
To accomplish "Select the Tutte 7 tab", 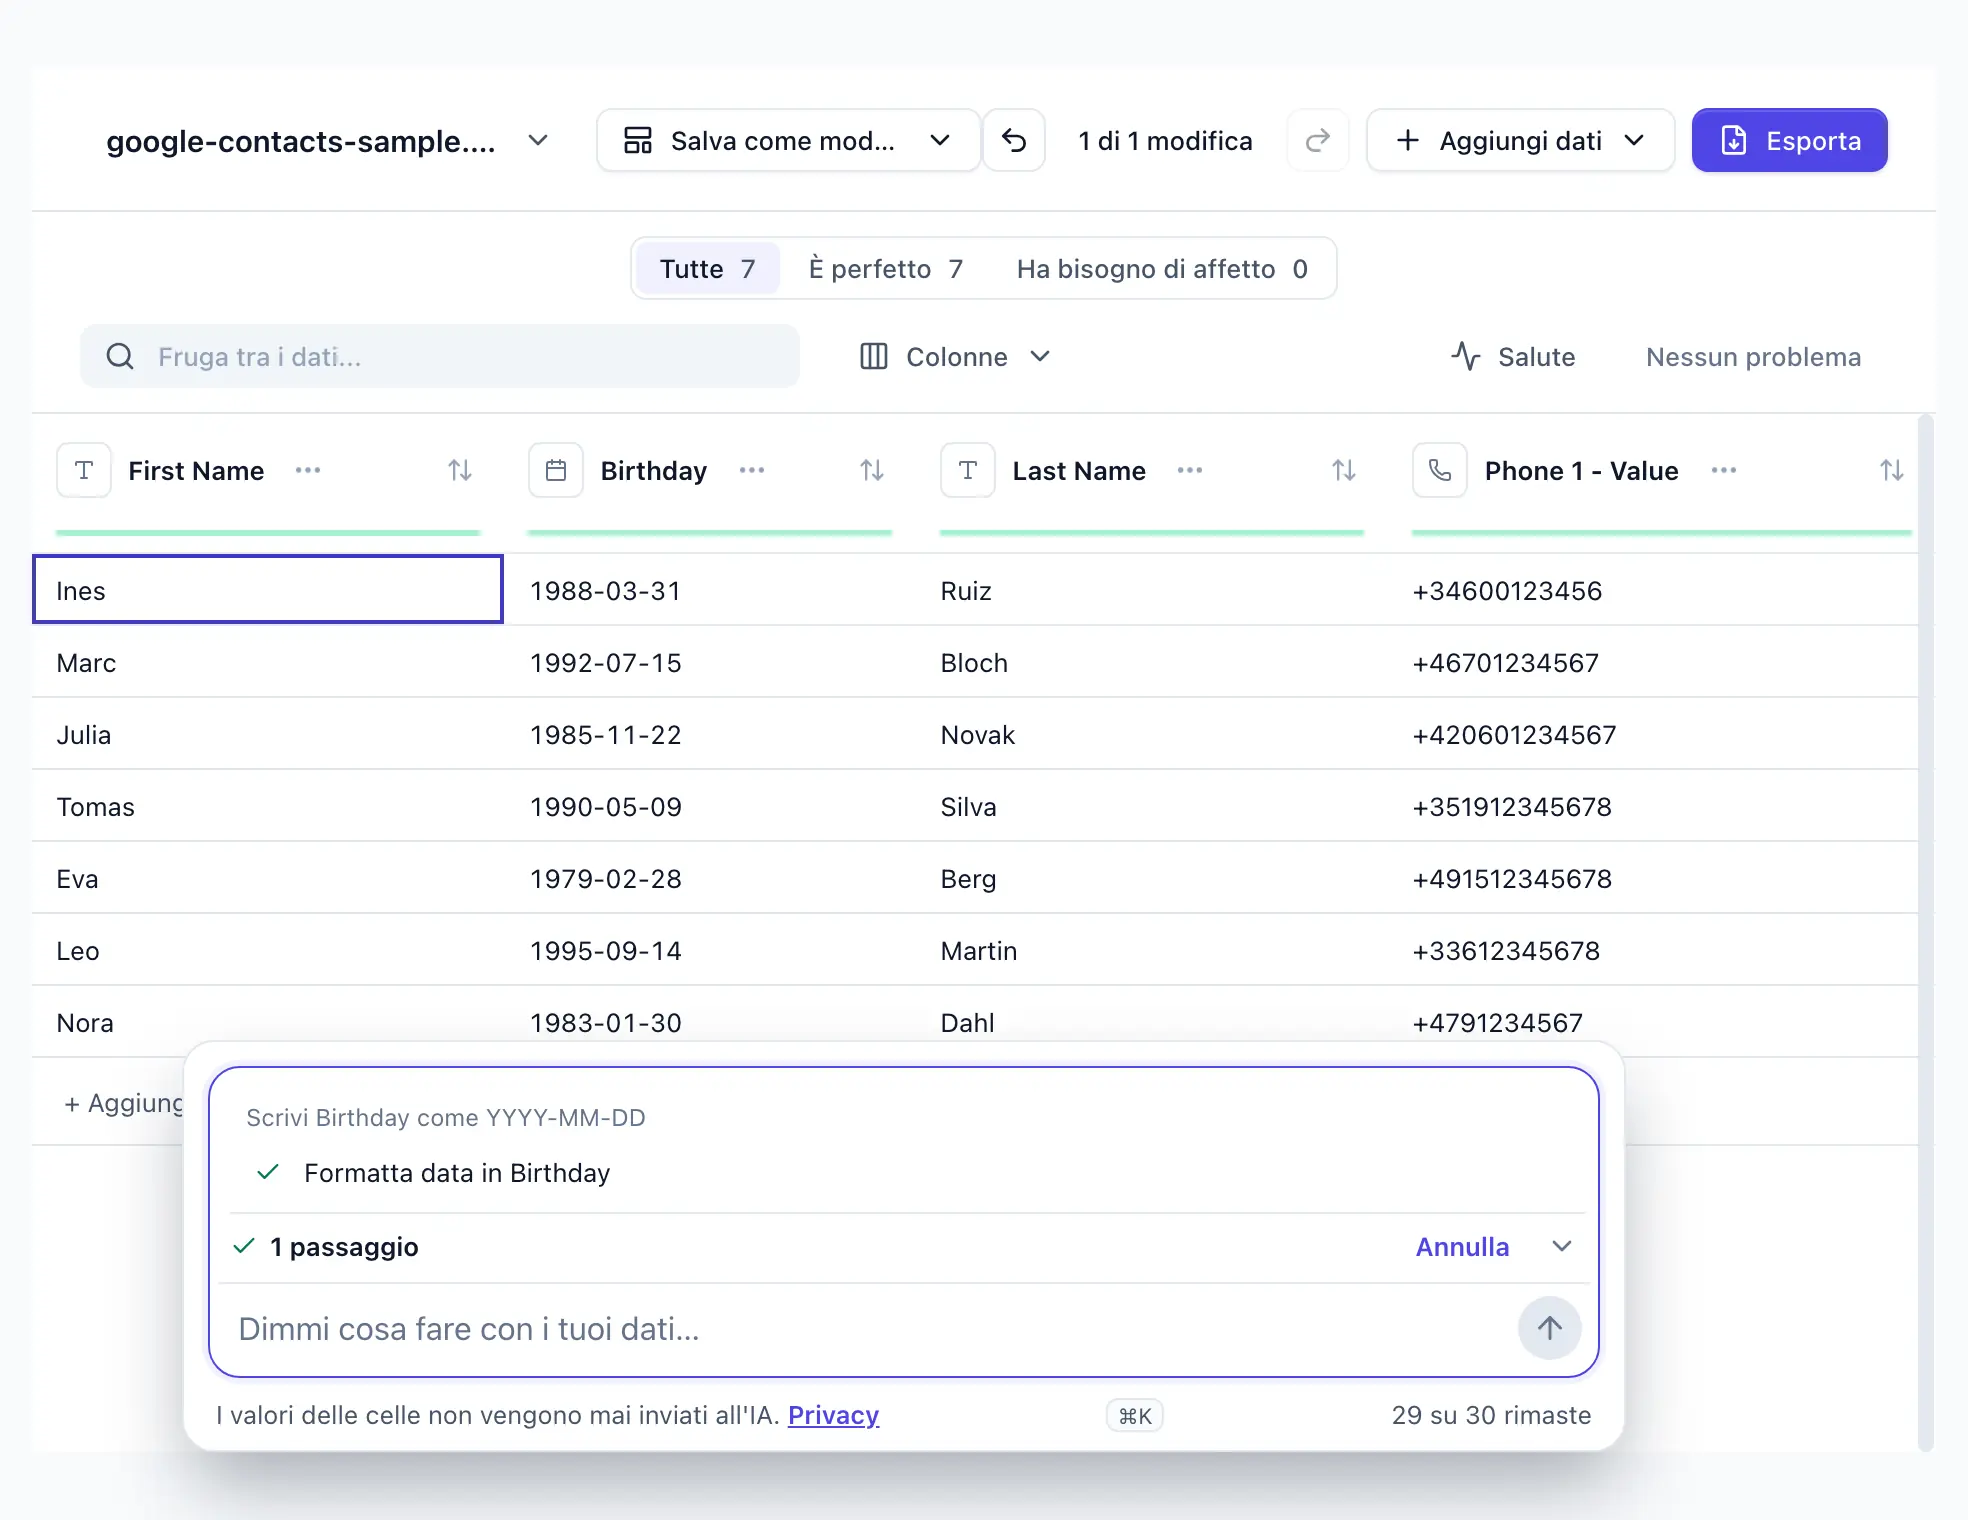I will [707, 268].
